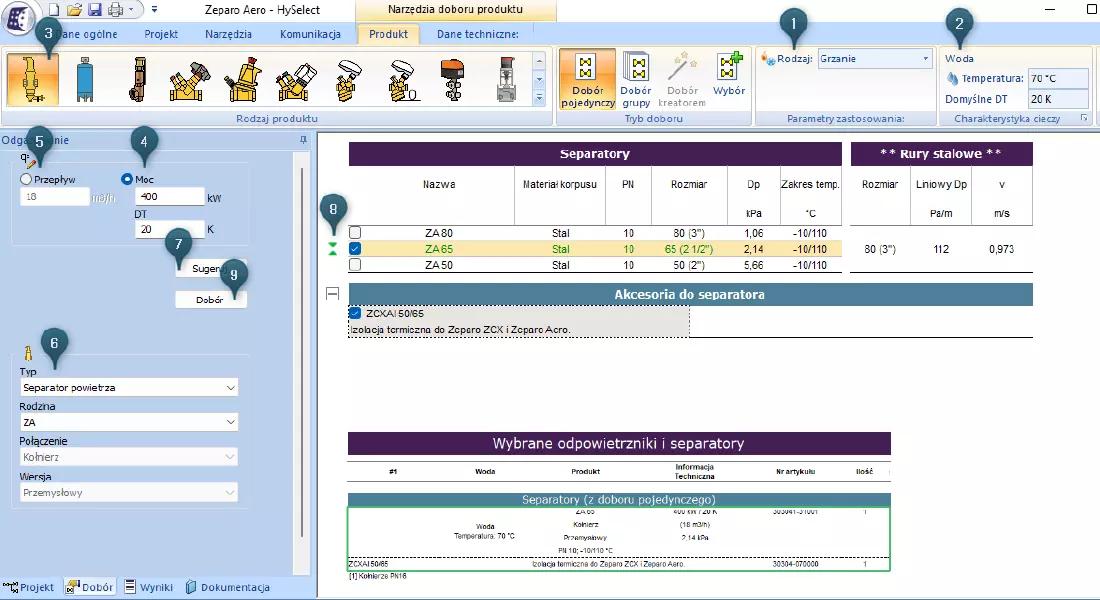This screenshot has width=1100, height=600.
Task: Expand the Typ Separator powietrza dropdown
Action: click(x=129, y=387)
